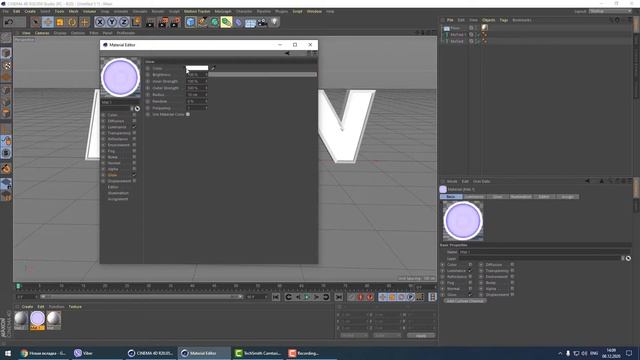Toggle Transparency channel checkbox in Material Editor
640x360 pixels.
[x=134, y=133]
